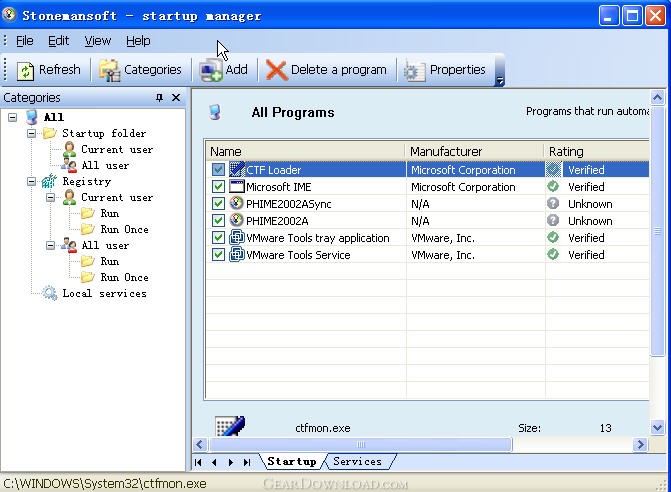Click the Microsoft IME window icon
The height and width of the screenshot is (492, 671).
(x=237, y=187)
